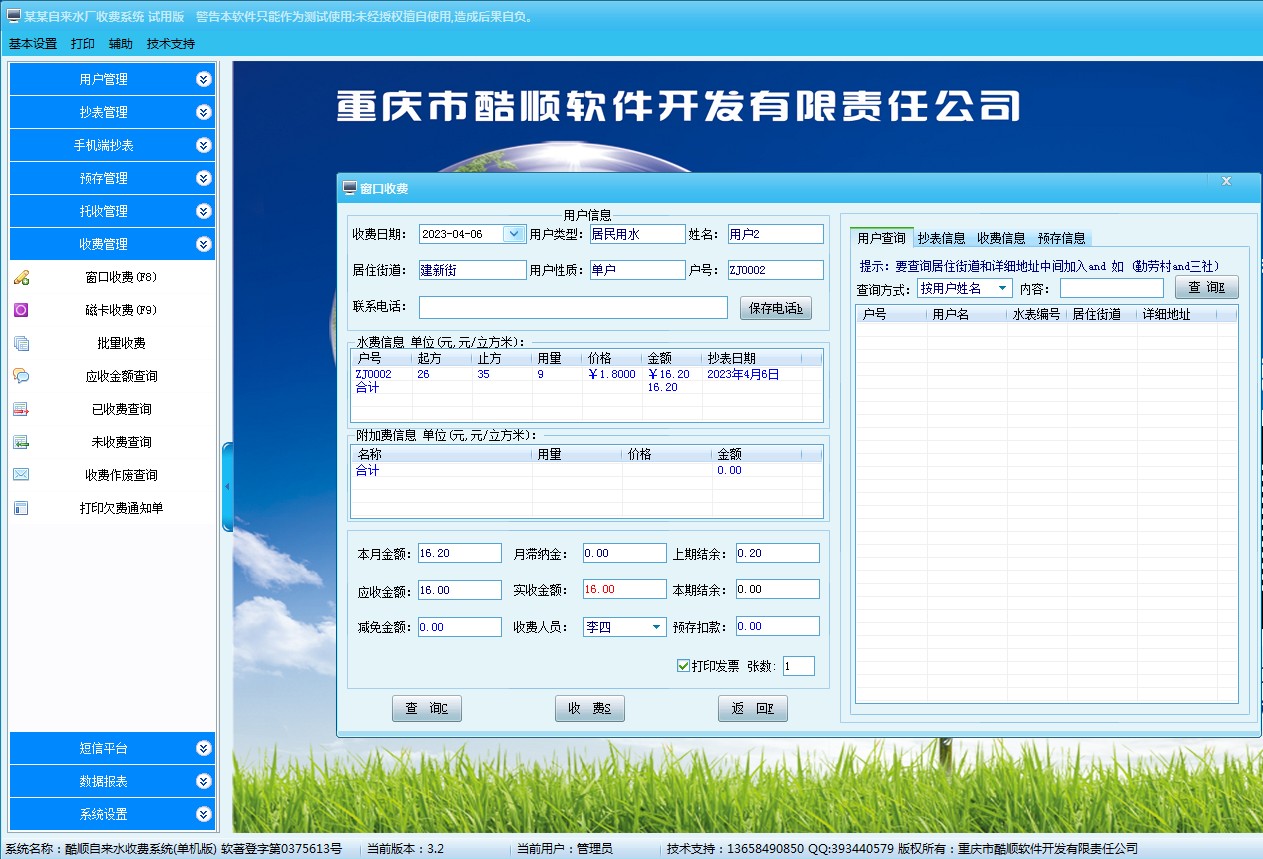Click the 应收金额查询 chat bubble icon
The image size is (1263, 859).
pyautogui.click(x=21, y=376)
